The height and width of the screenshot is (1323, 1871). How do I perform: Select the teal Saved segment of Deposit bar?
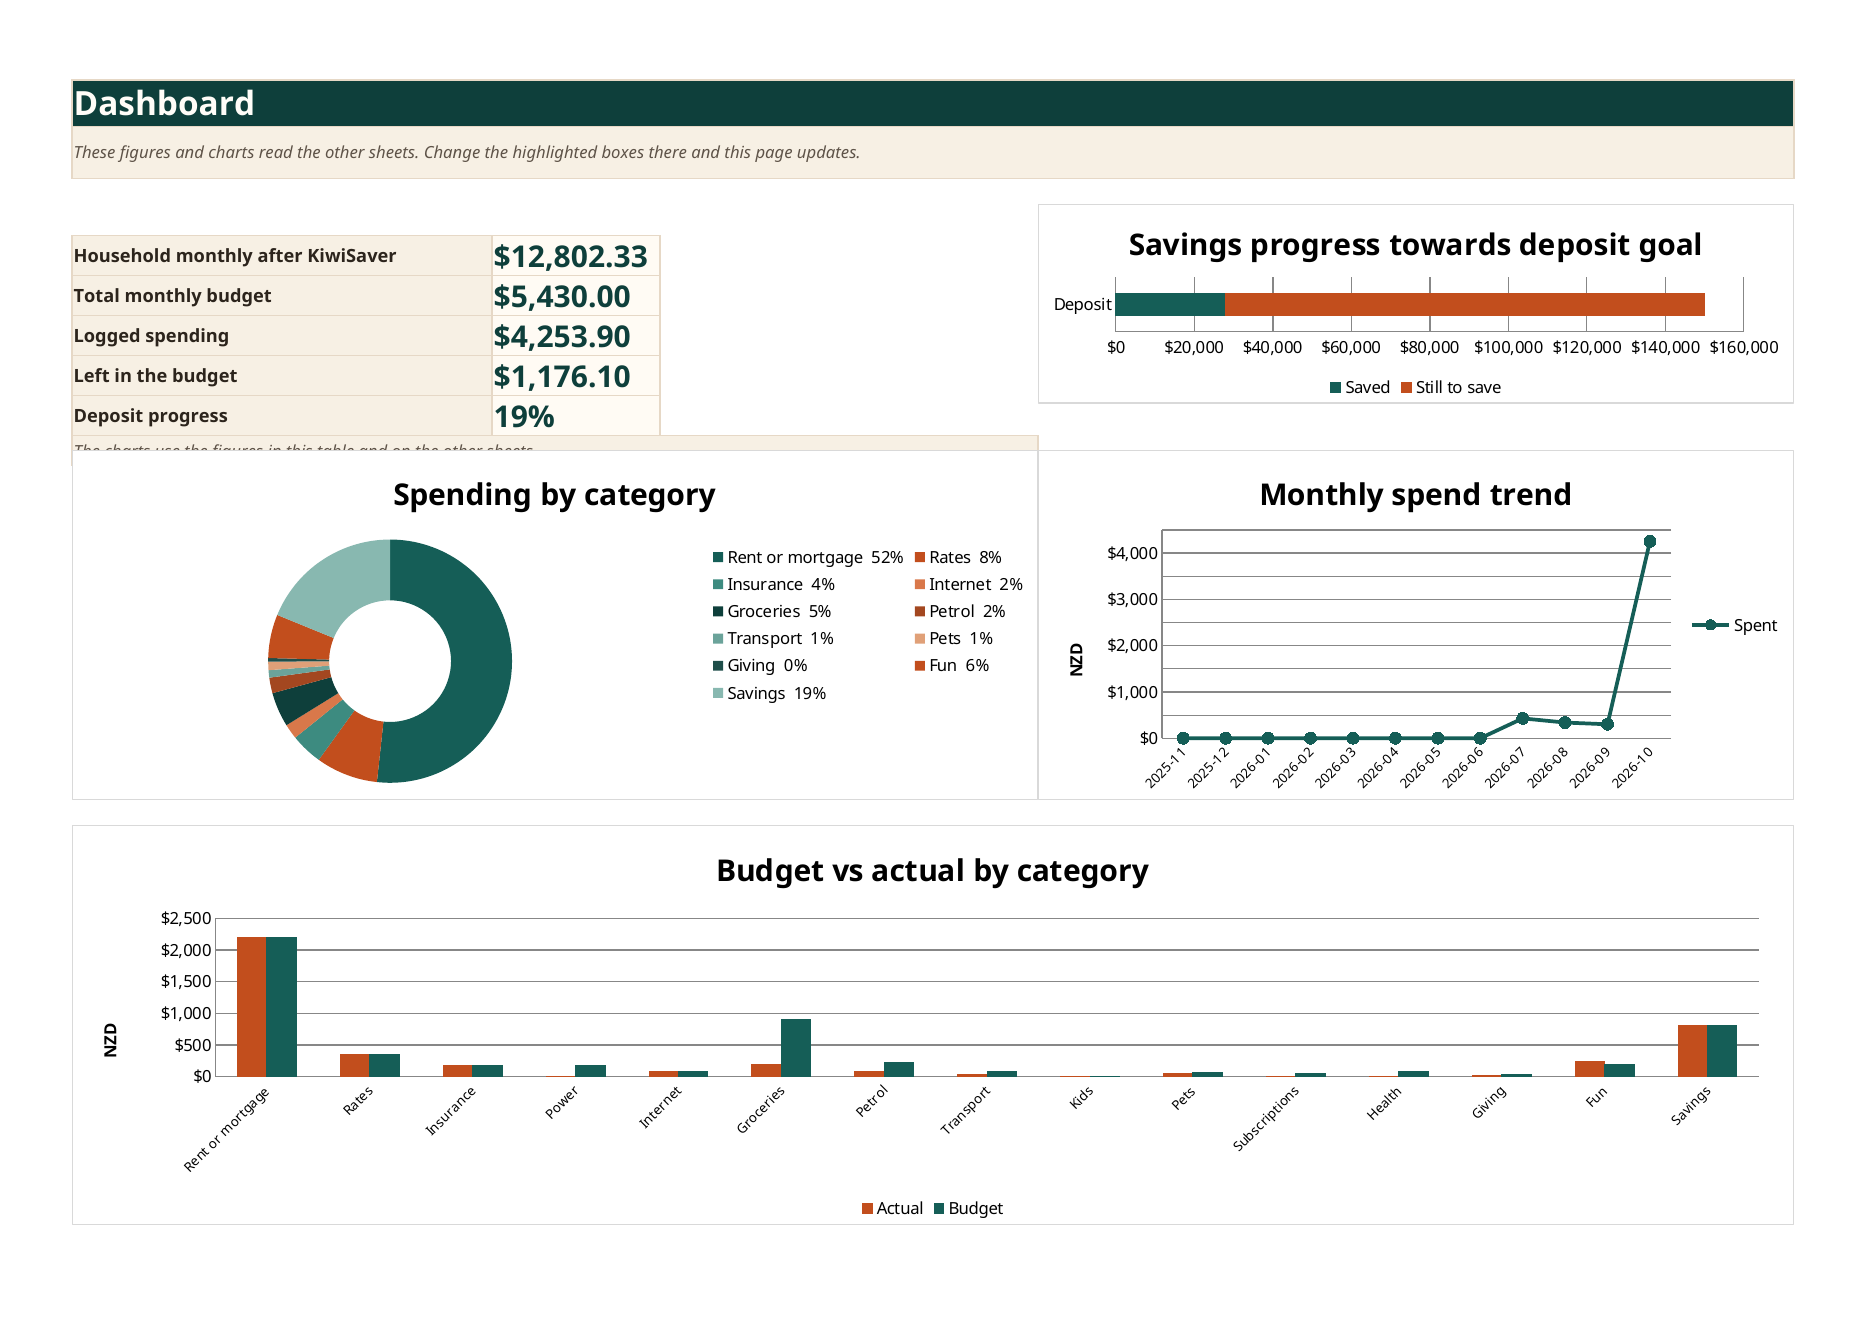1170,304
